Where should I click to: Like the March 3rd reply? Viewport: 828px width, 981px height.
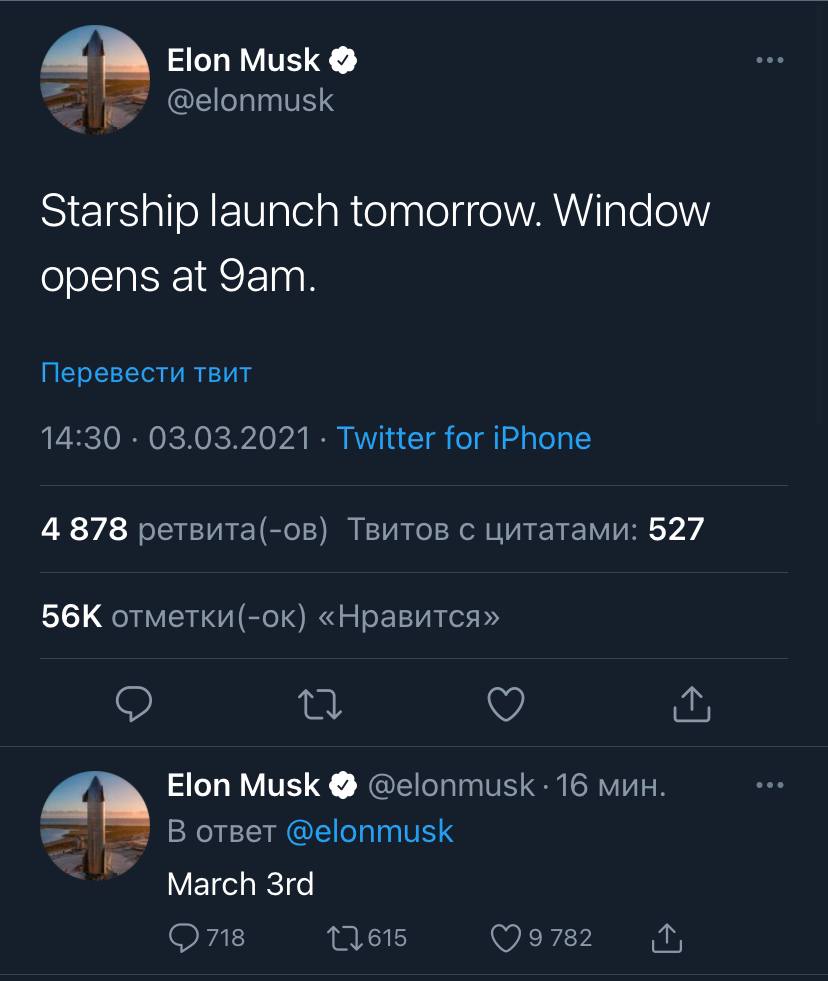point(508,937)
